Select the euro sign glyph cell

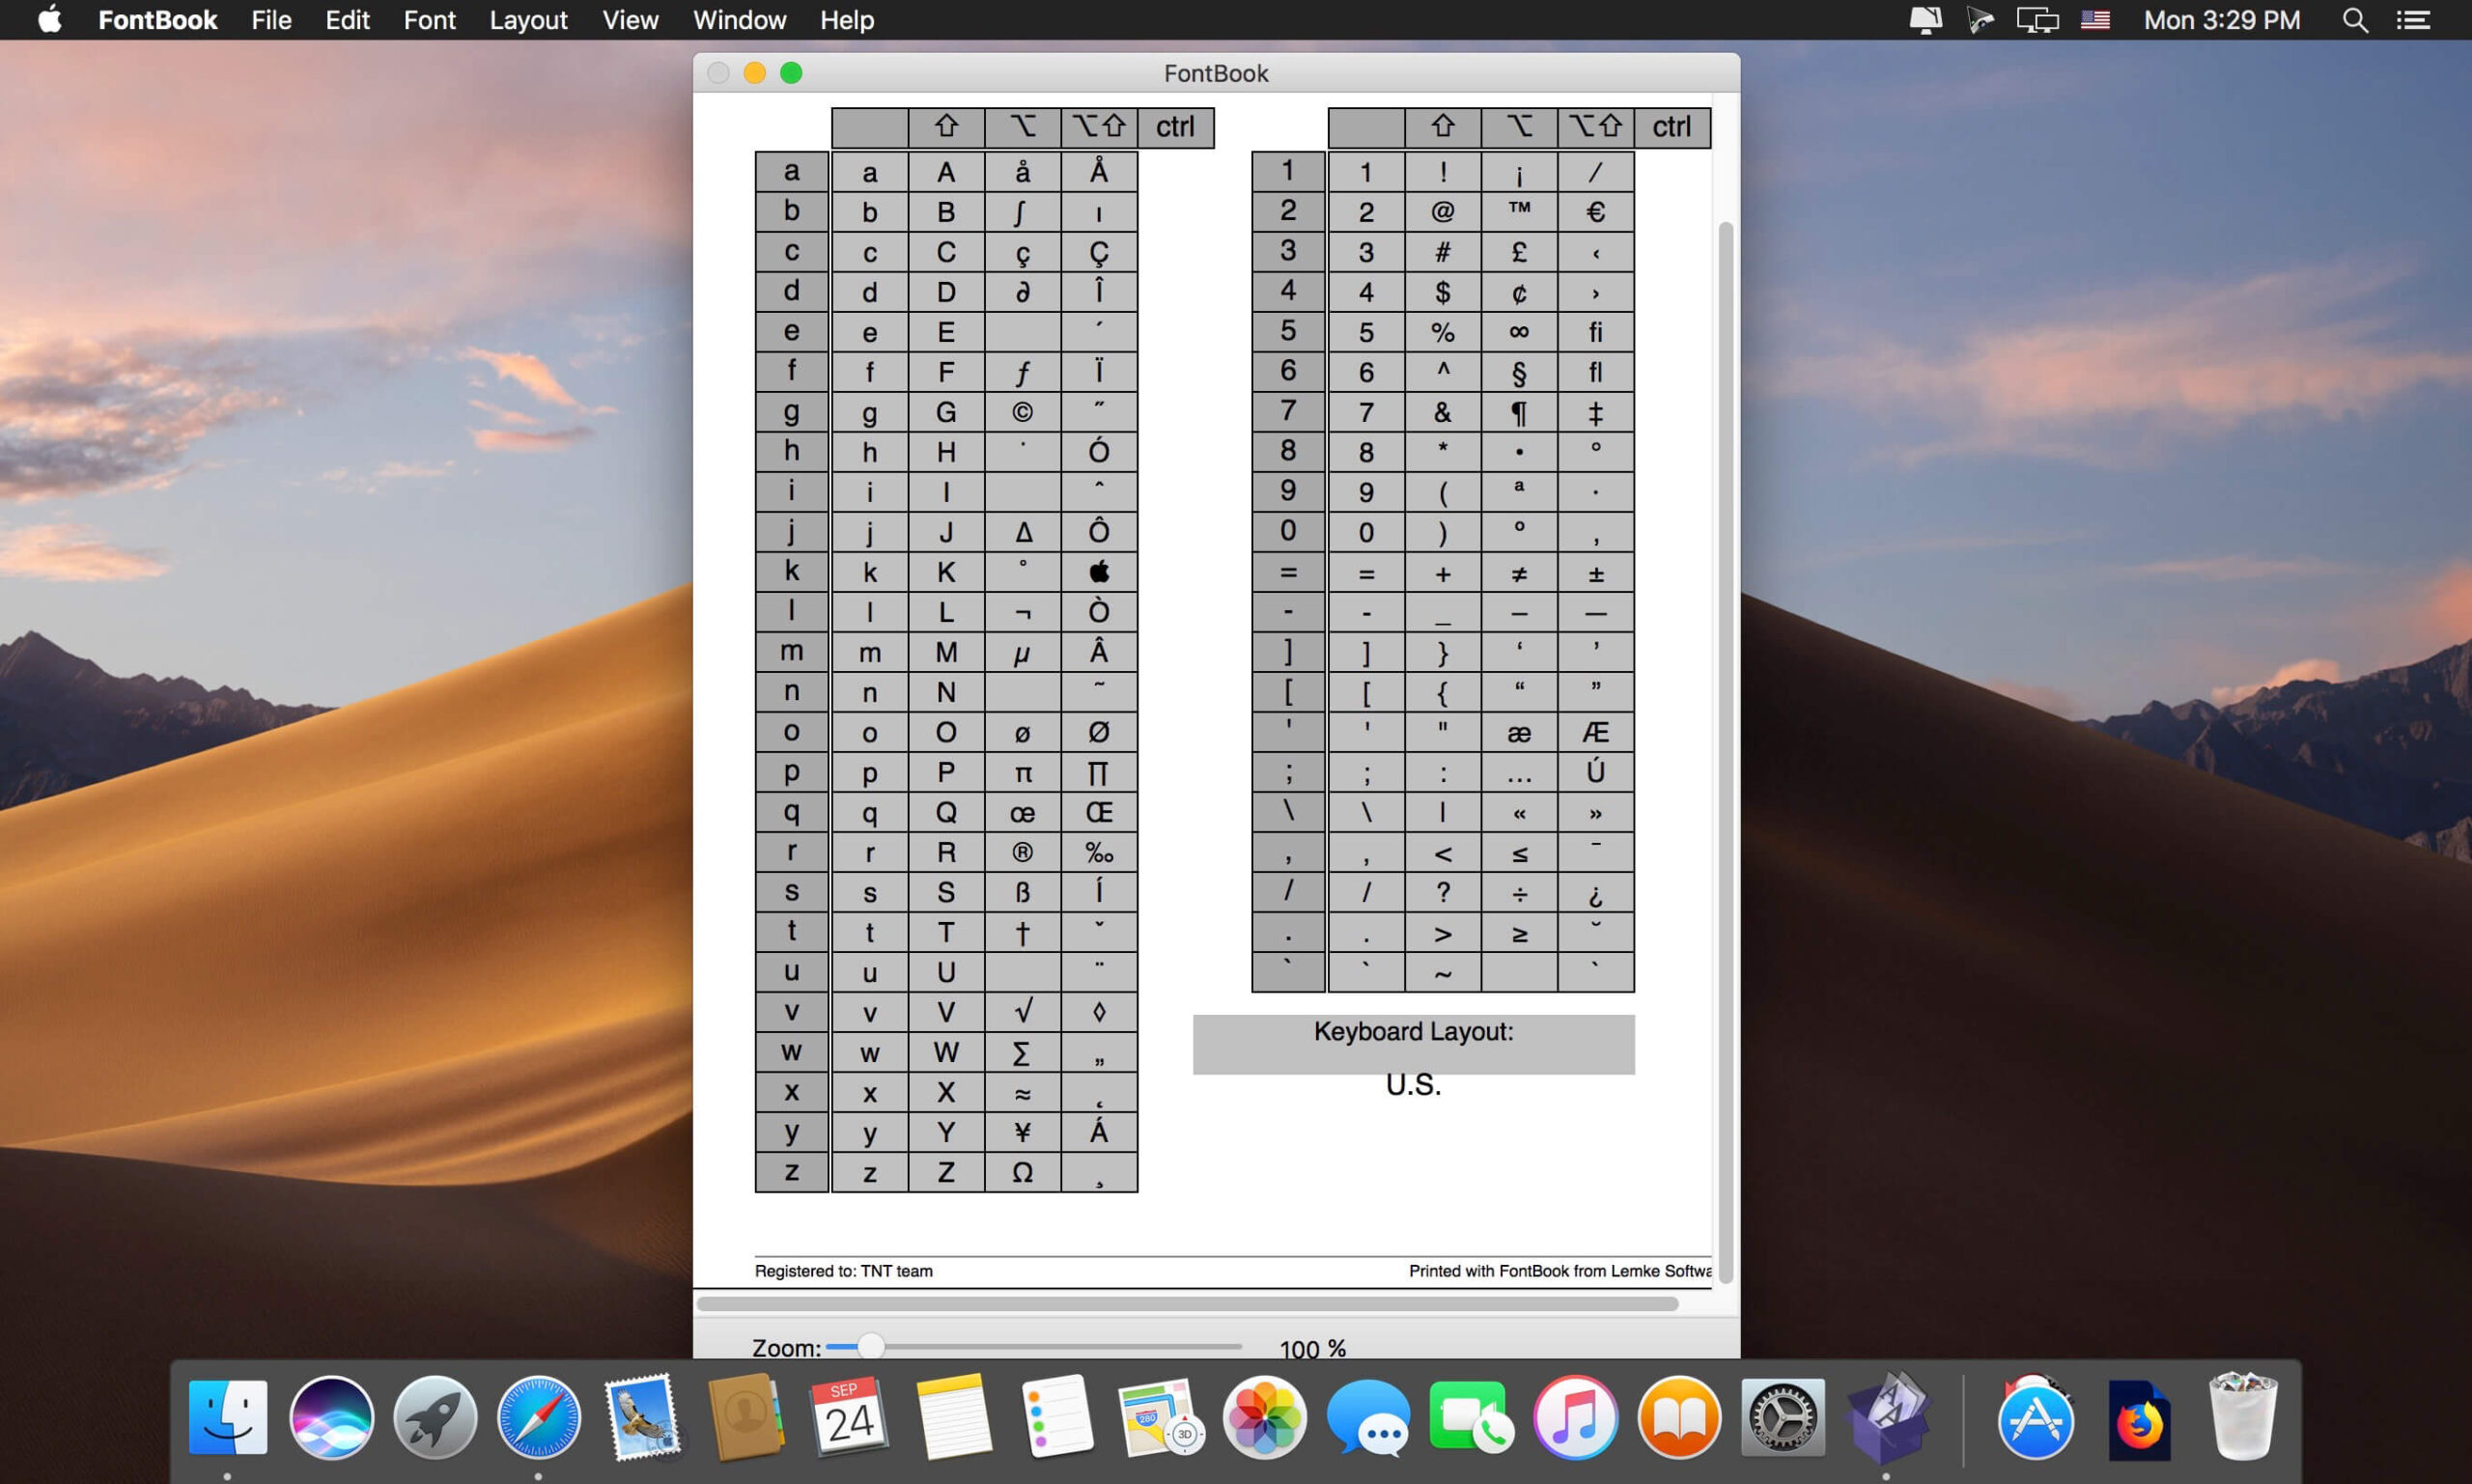pyautogui.click(x=1595, y=211)
